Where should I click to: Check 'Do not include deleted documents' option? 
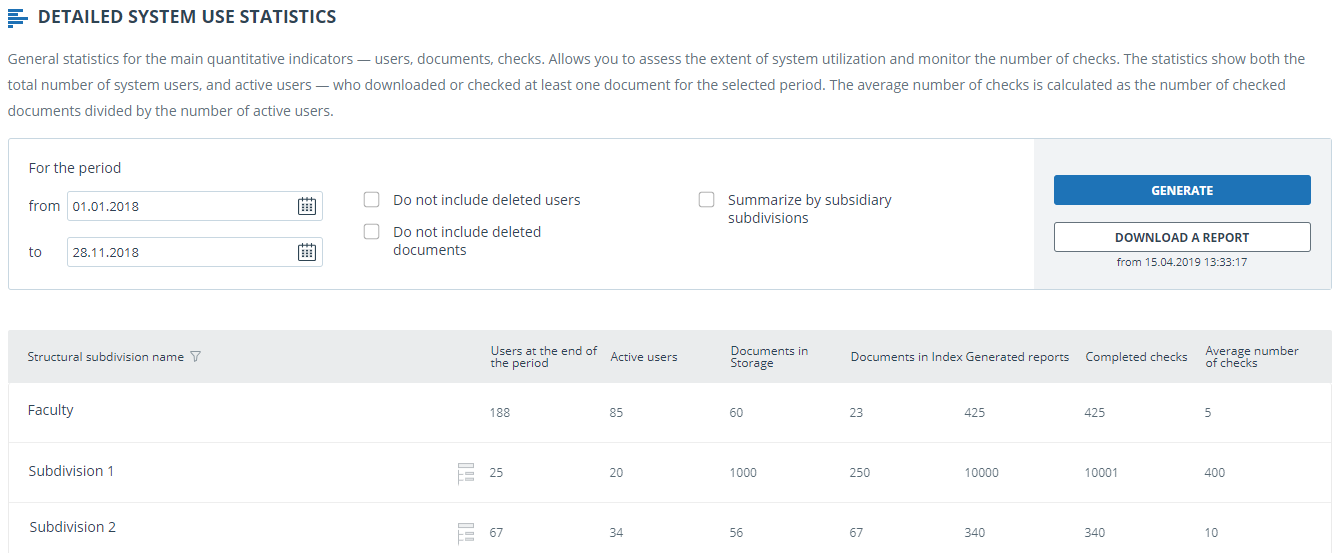(372, 232)
